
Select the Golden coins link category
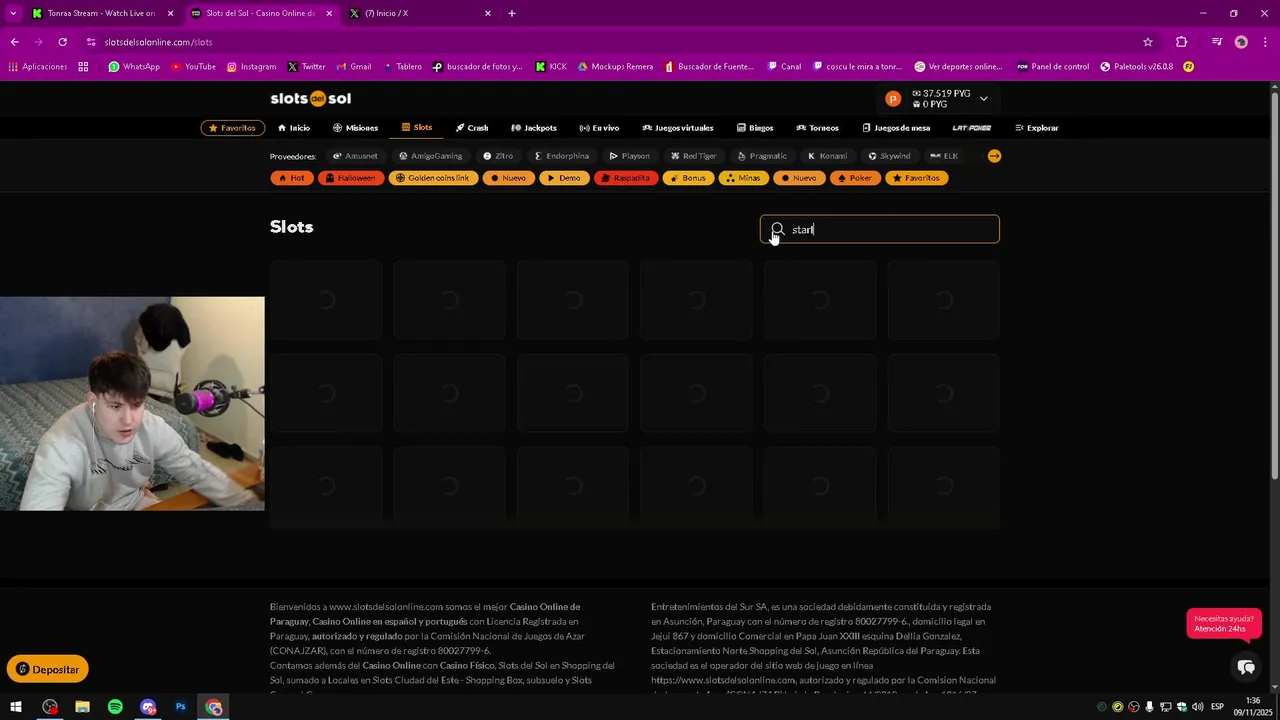tap(432, 178)
